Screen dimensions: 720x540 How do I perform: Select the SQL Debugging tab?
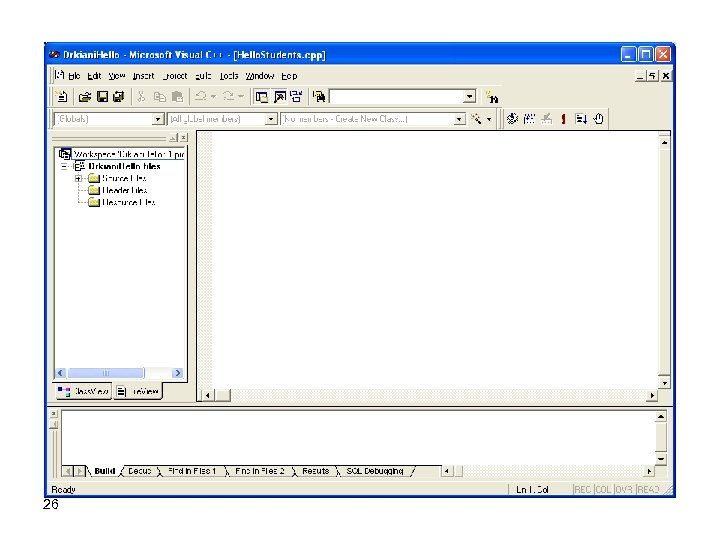coord(375,471)
